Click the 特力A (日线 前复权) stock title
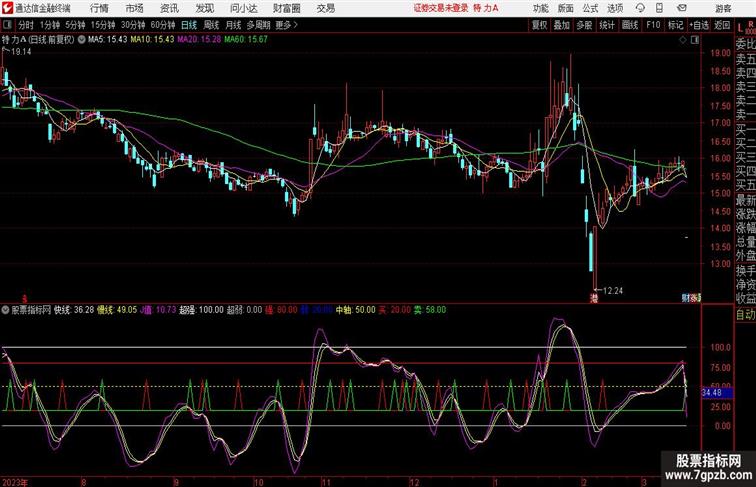The width and height of the screenshot is (756, 487). (39, 40)
